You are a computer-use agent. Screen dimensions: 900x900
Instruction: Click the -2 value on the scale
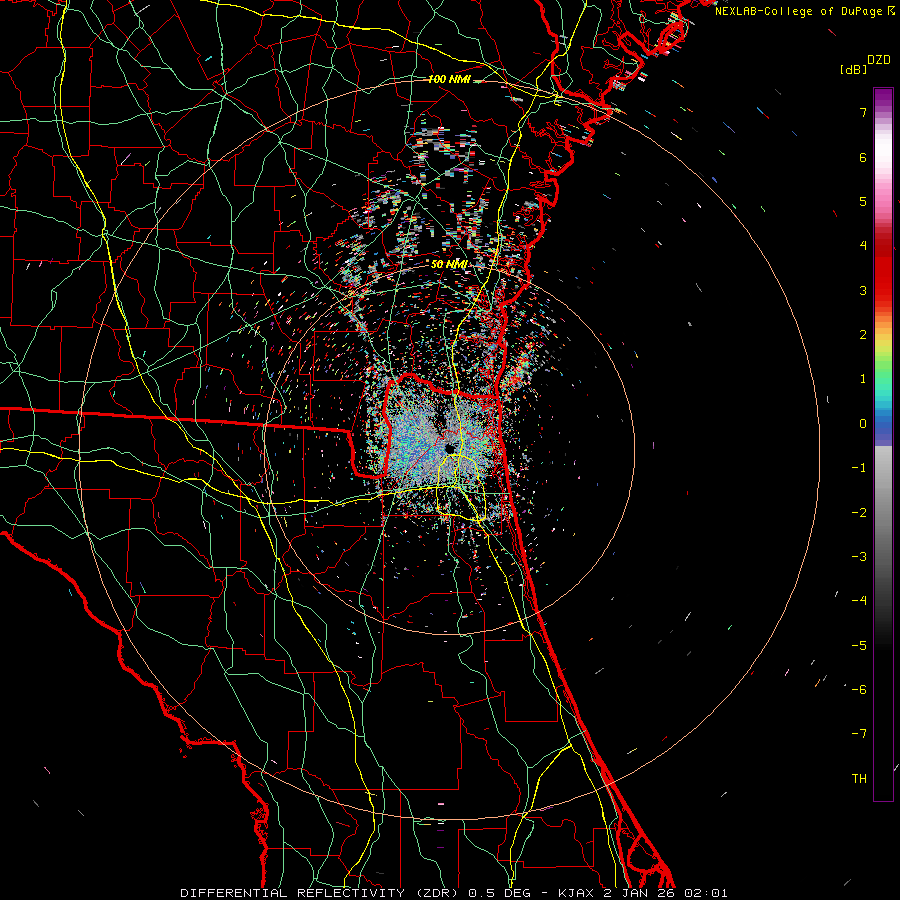tap(859, 512)
